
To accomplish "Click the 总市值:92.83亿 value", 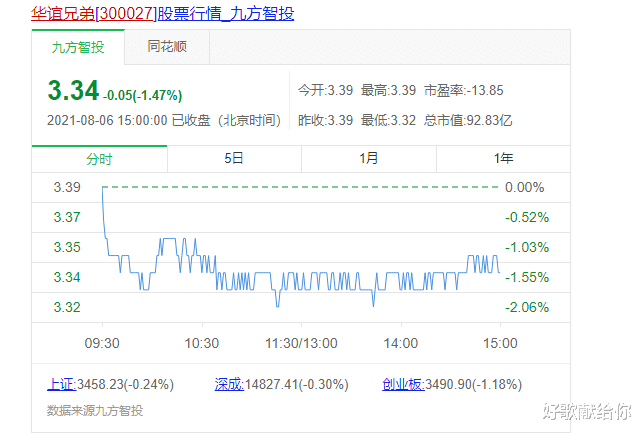I will tap(468, 120).
